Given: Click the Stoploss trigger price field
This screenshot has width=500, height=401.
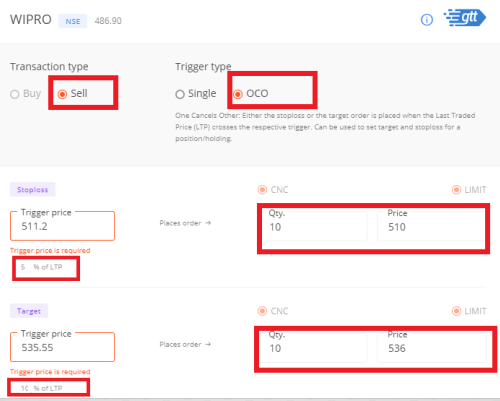Looking at the screenshot, I should click(x=62, y=226).
